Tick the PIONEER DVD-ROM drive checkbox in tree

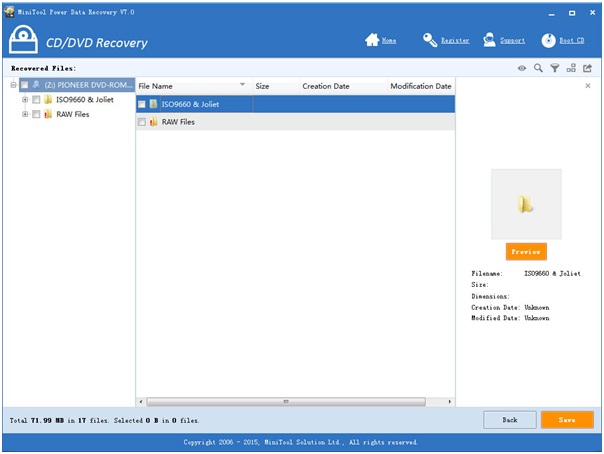[25, 85]
